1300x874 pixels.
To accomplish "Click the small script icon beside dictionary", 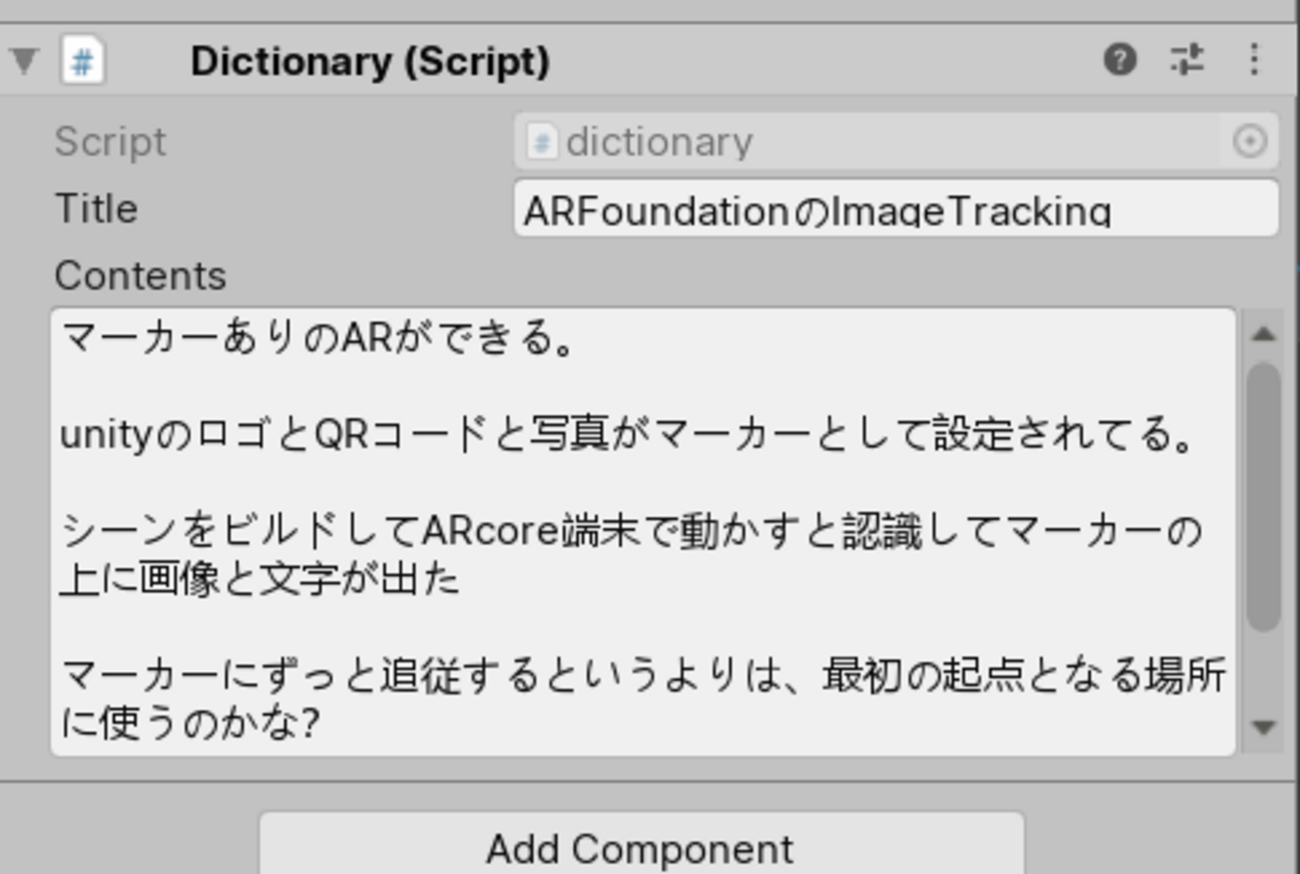I will (x=541, y=142).
